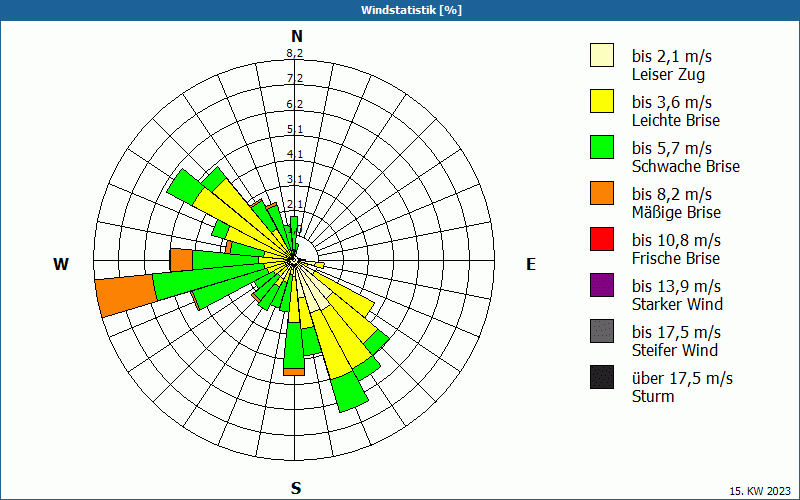
Task: Click the 'über 17,5 m/s' legend text
Action: 682,378
